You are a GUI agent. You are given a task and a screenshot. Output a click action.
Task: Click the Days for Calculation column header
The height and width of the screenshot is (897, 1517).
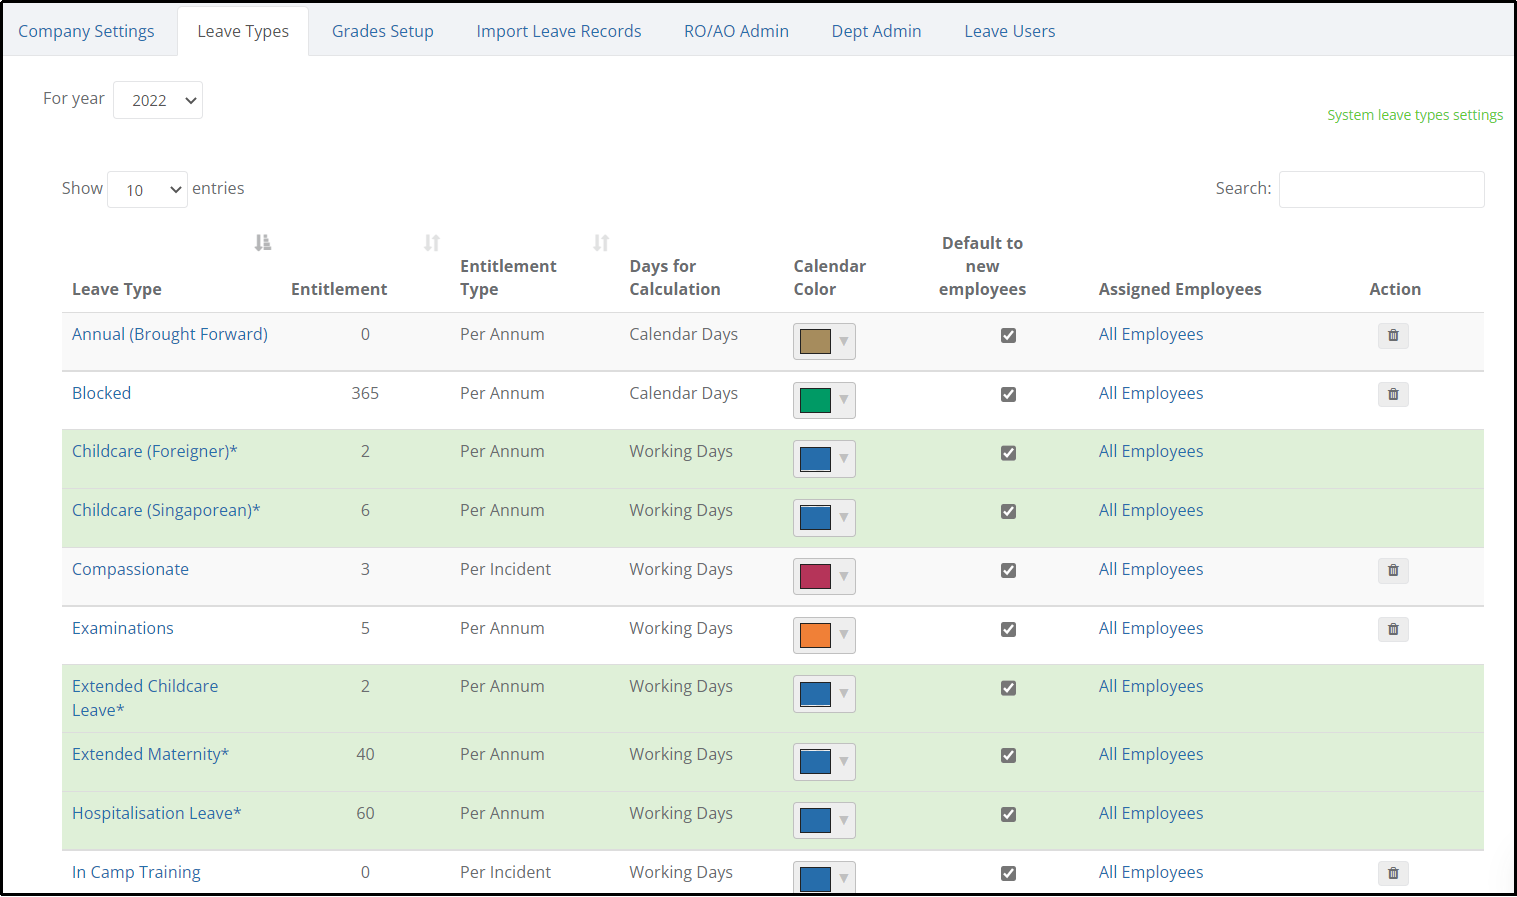[675, 278]
